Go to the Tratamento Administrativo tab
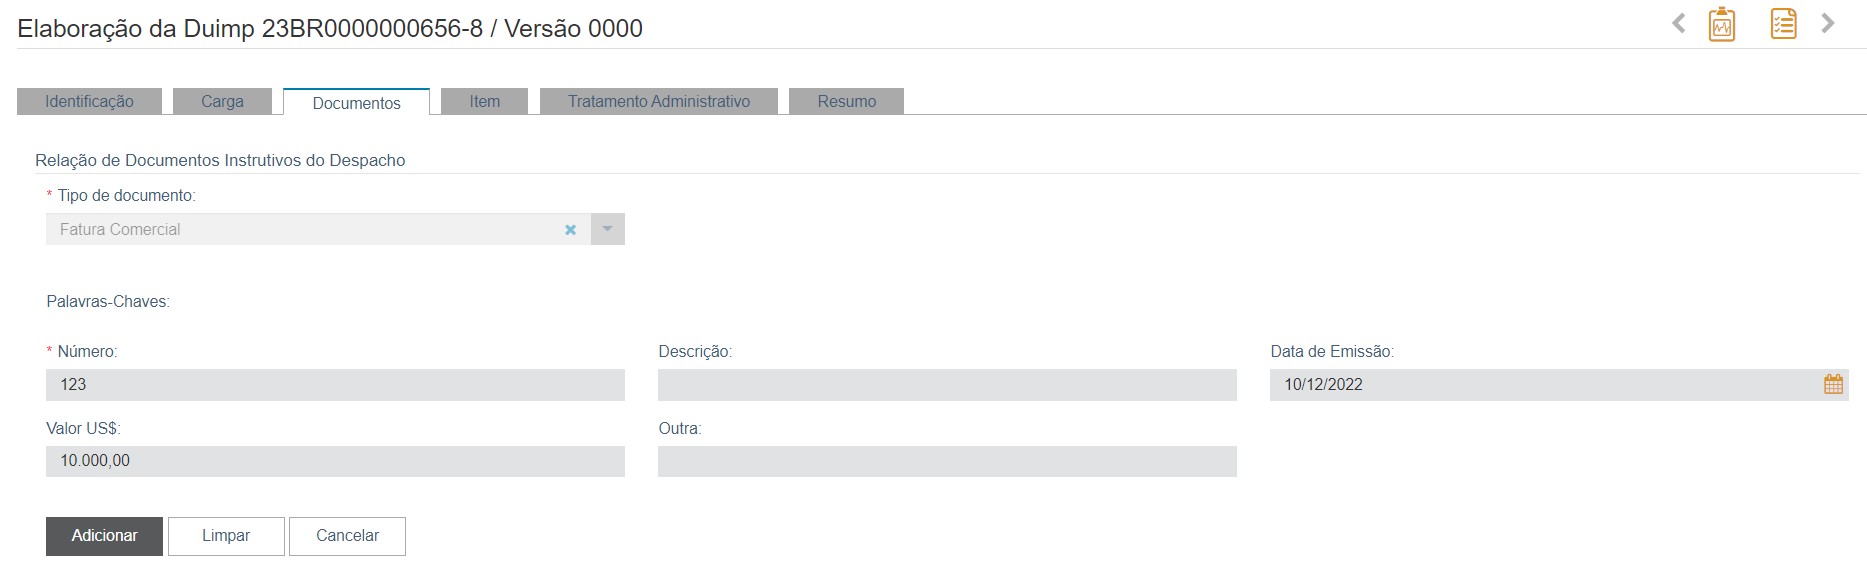Screen dimensions: 1867x582 (658, 101)
